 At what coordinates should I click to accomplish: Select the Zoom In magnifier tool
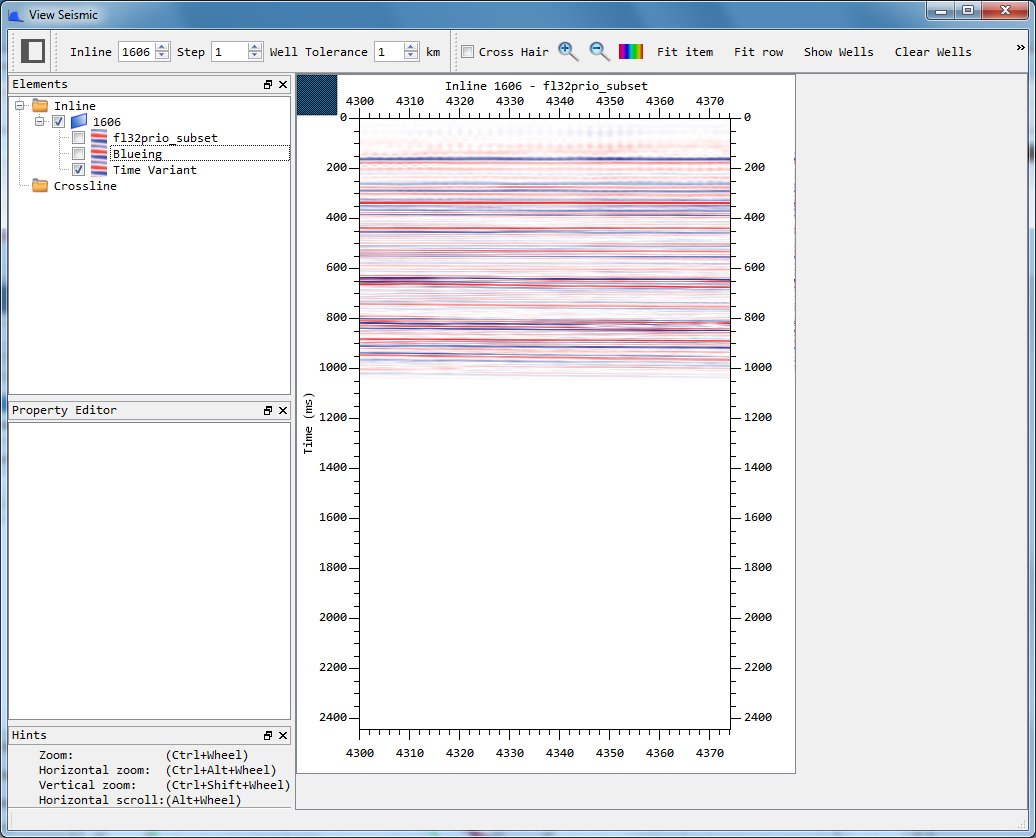pyautogui.click(x=566, y=50)
